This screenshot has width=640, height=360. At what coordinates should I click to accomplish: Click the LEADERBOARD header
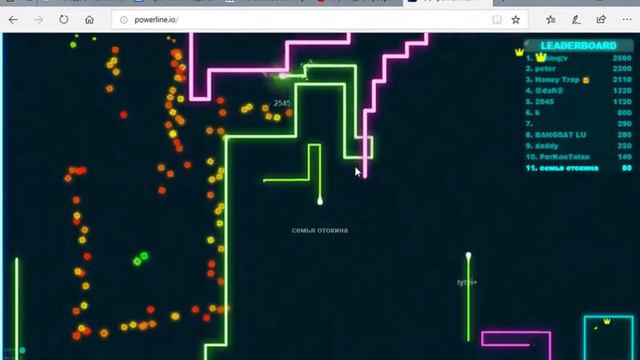(x=578, y=45)
